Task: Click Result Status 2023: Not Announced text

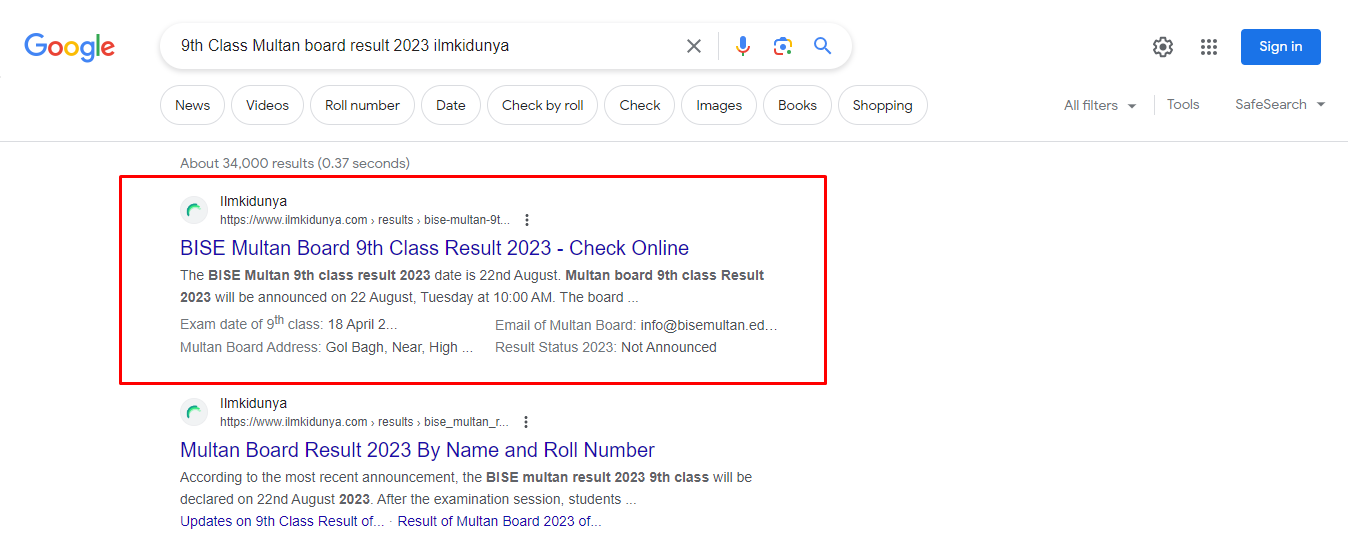Action: 606,347
